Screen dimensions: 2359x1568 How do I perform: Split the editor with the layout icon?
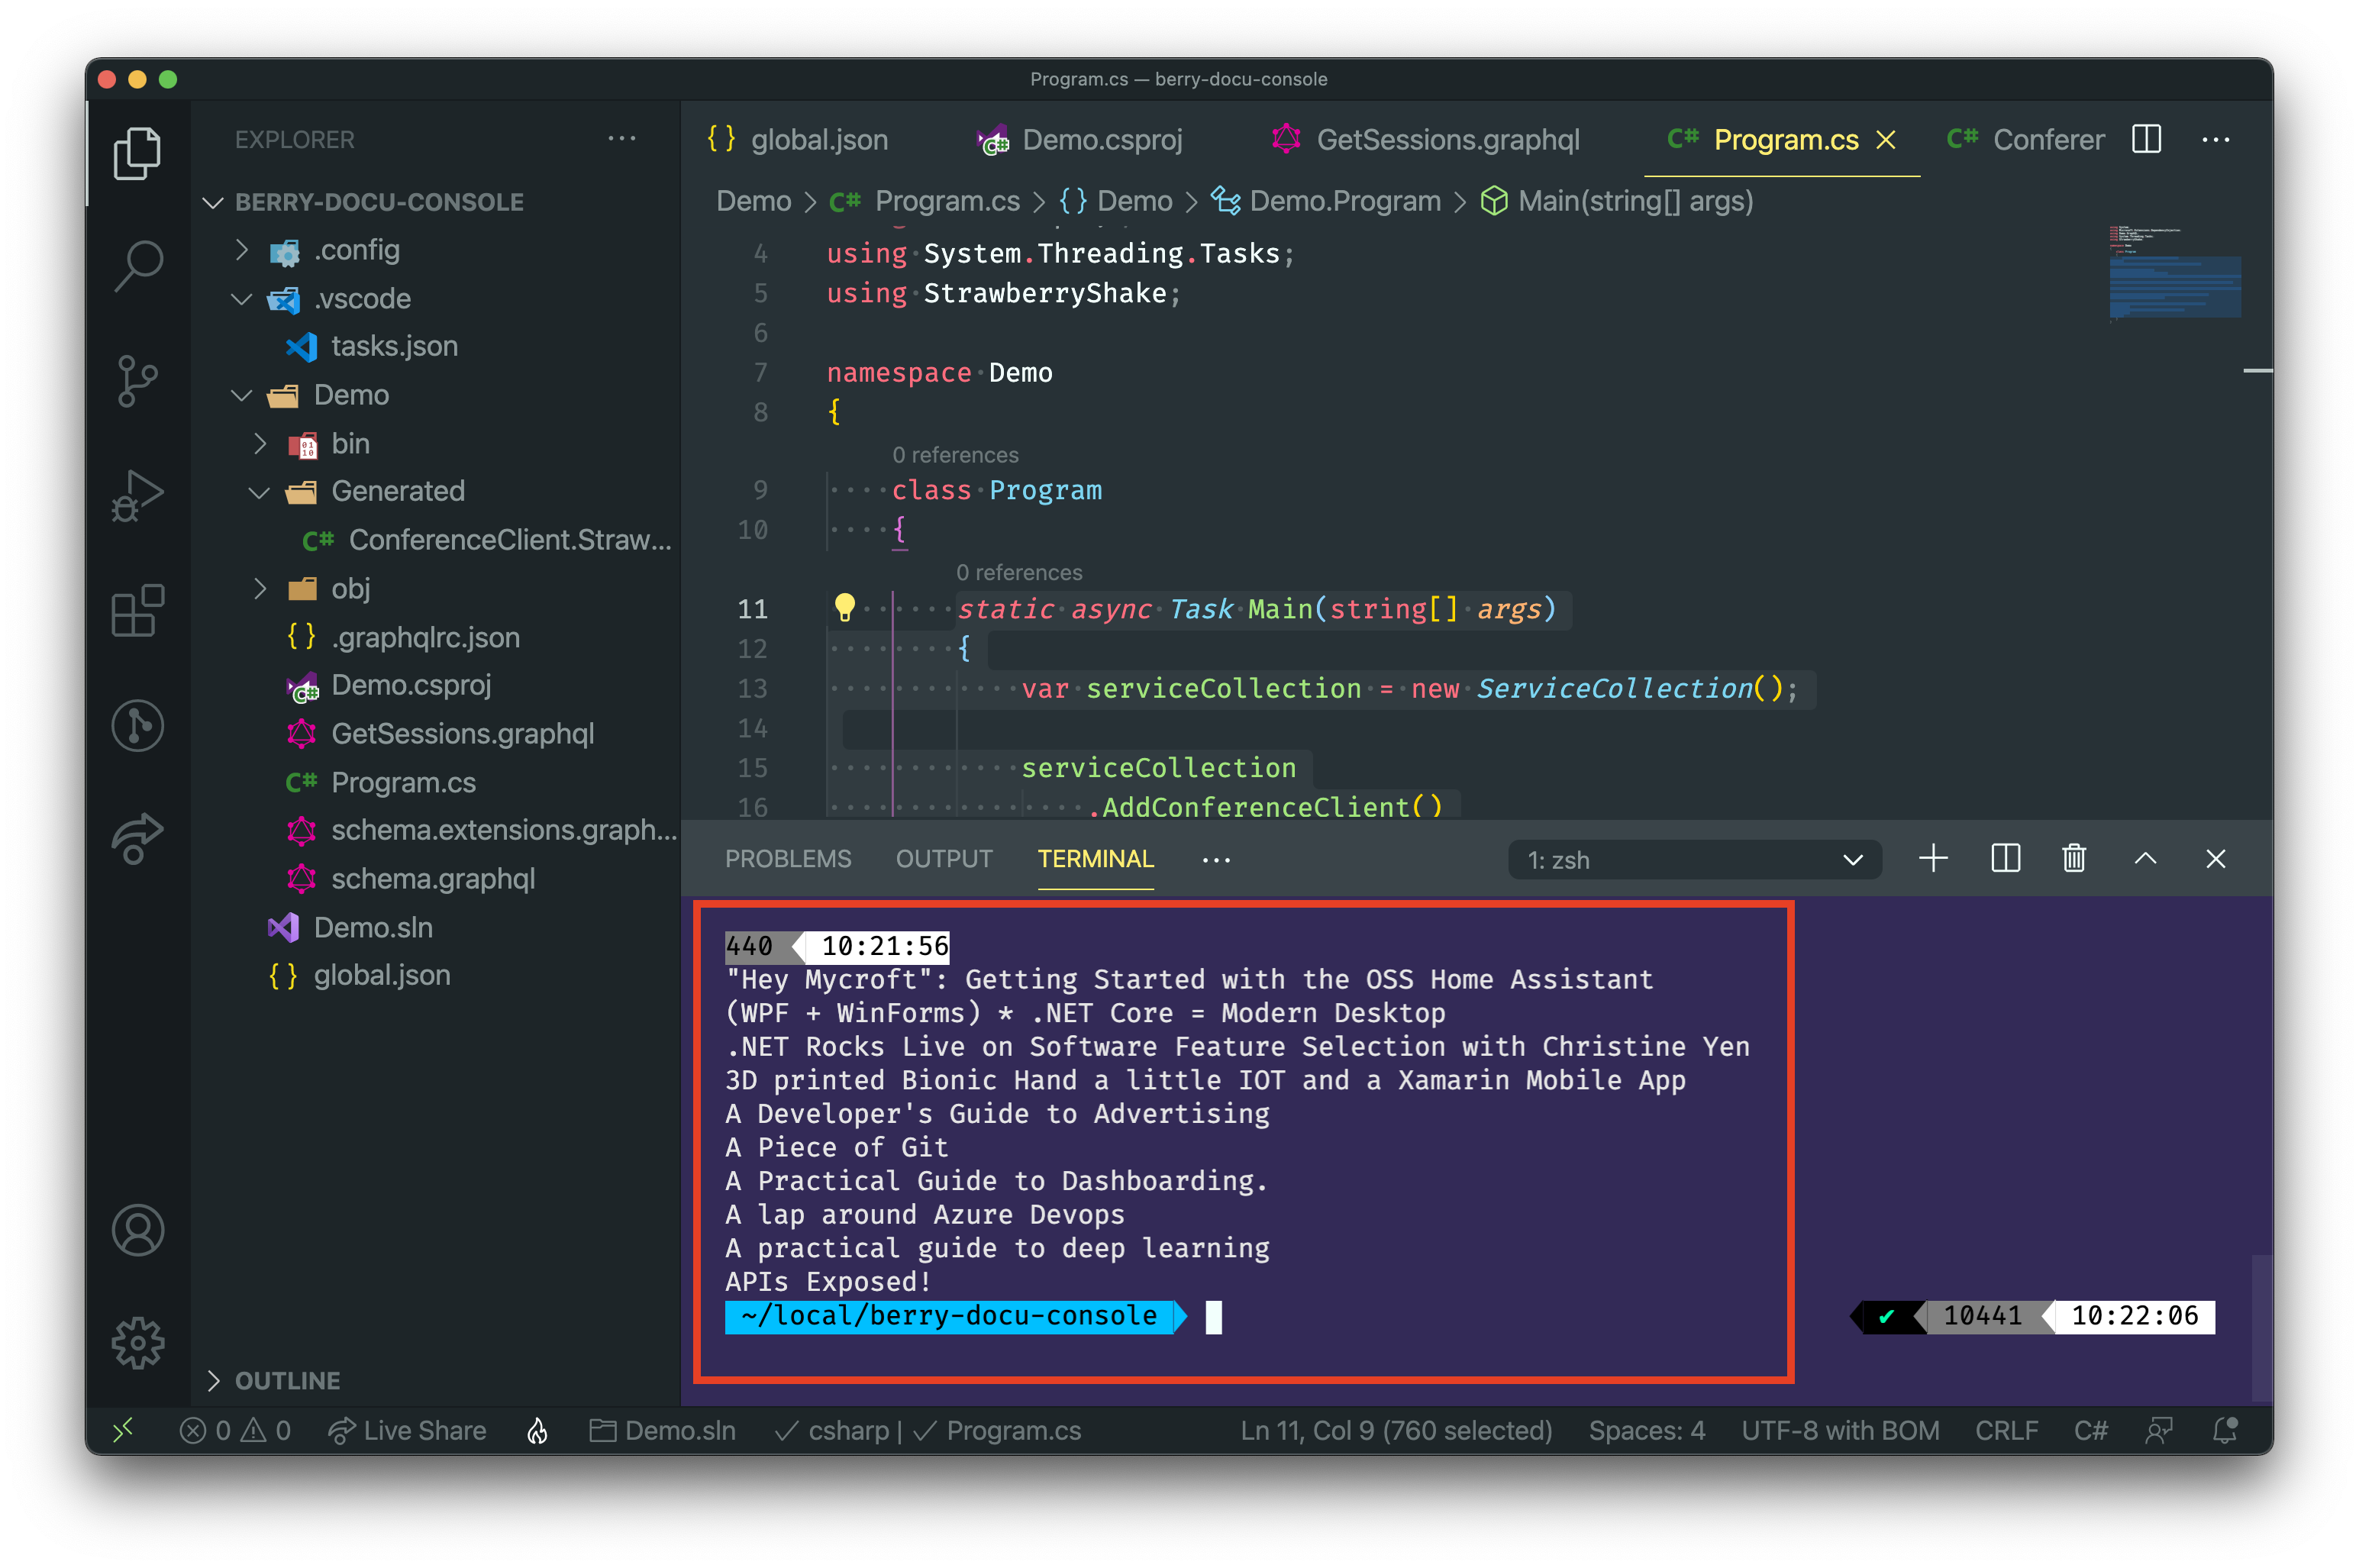pyautogui.click(x=2146, y=139)
